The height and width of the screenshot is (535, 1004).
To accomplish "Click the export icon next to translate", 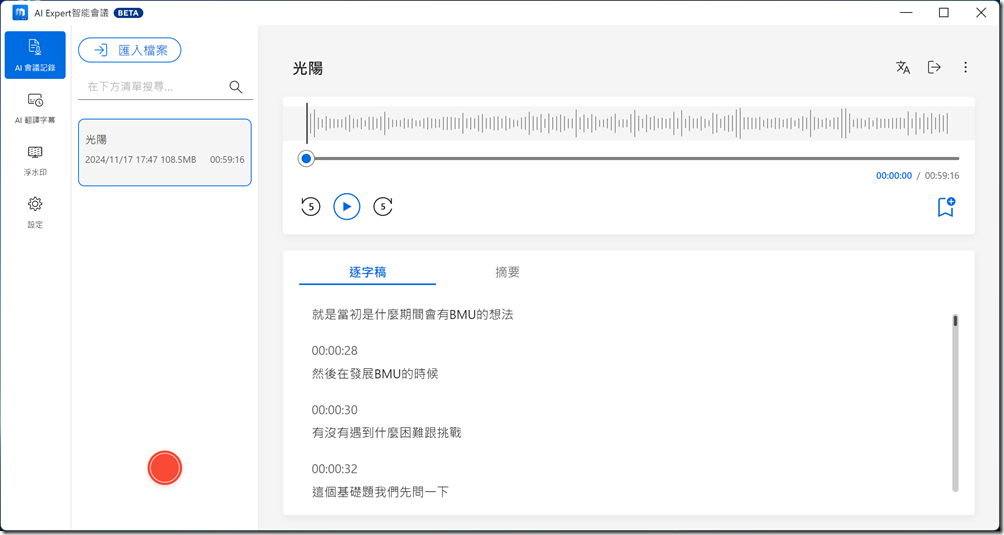I will tap(935, 67).
